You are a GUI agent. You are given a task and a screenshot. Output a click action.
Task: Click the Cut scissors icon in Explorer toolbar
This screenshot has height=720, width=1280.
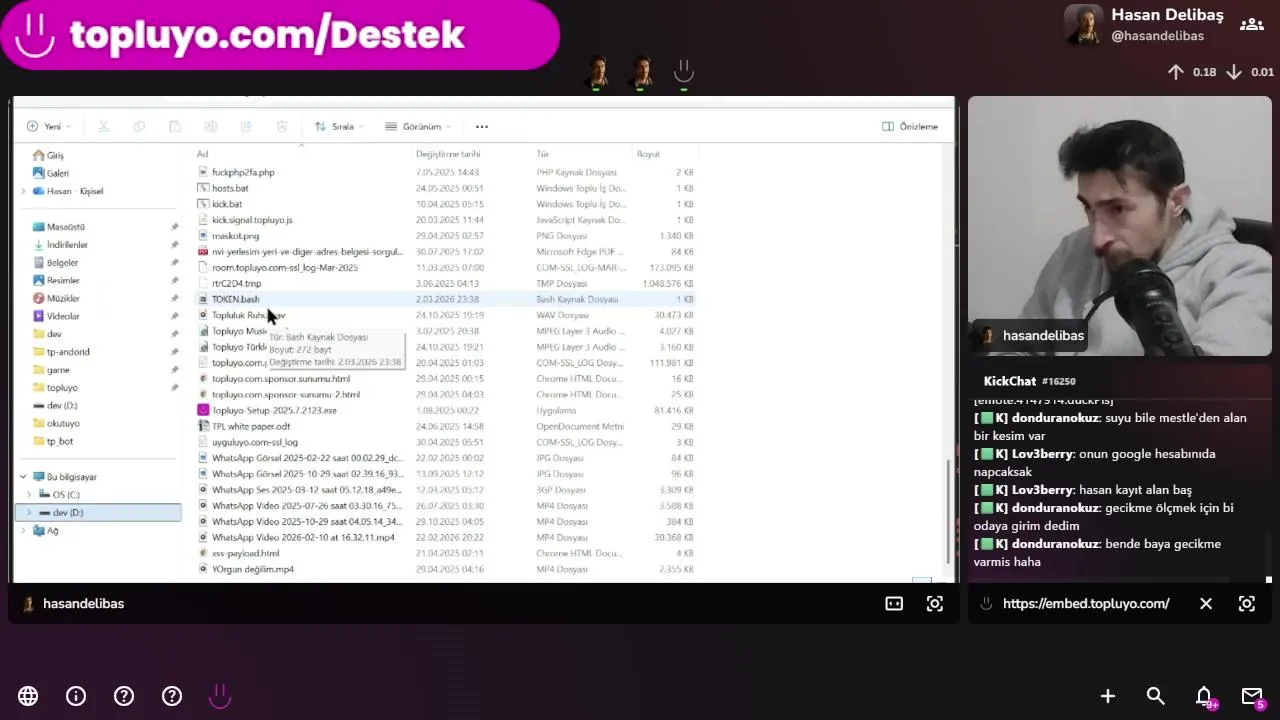click(104, 127)
